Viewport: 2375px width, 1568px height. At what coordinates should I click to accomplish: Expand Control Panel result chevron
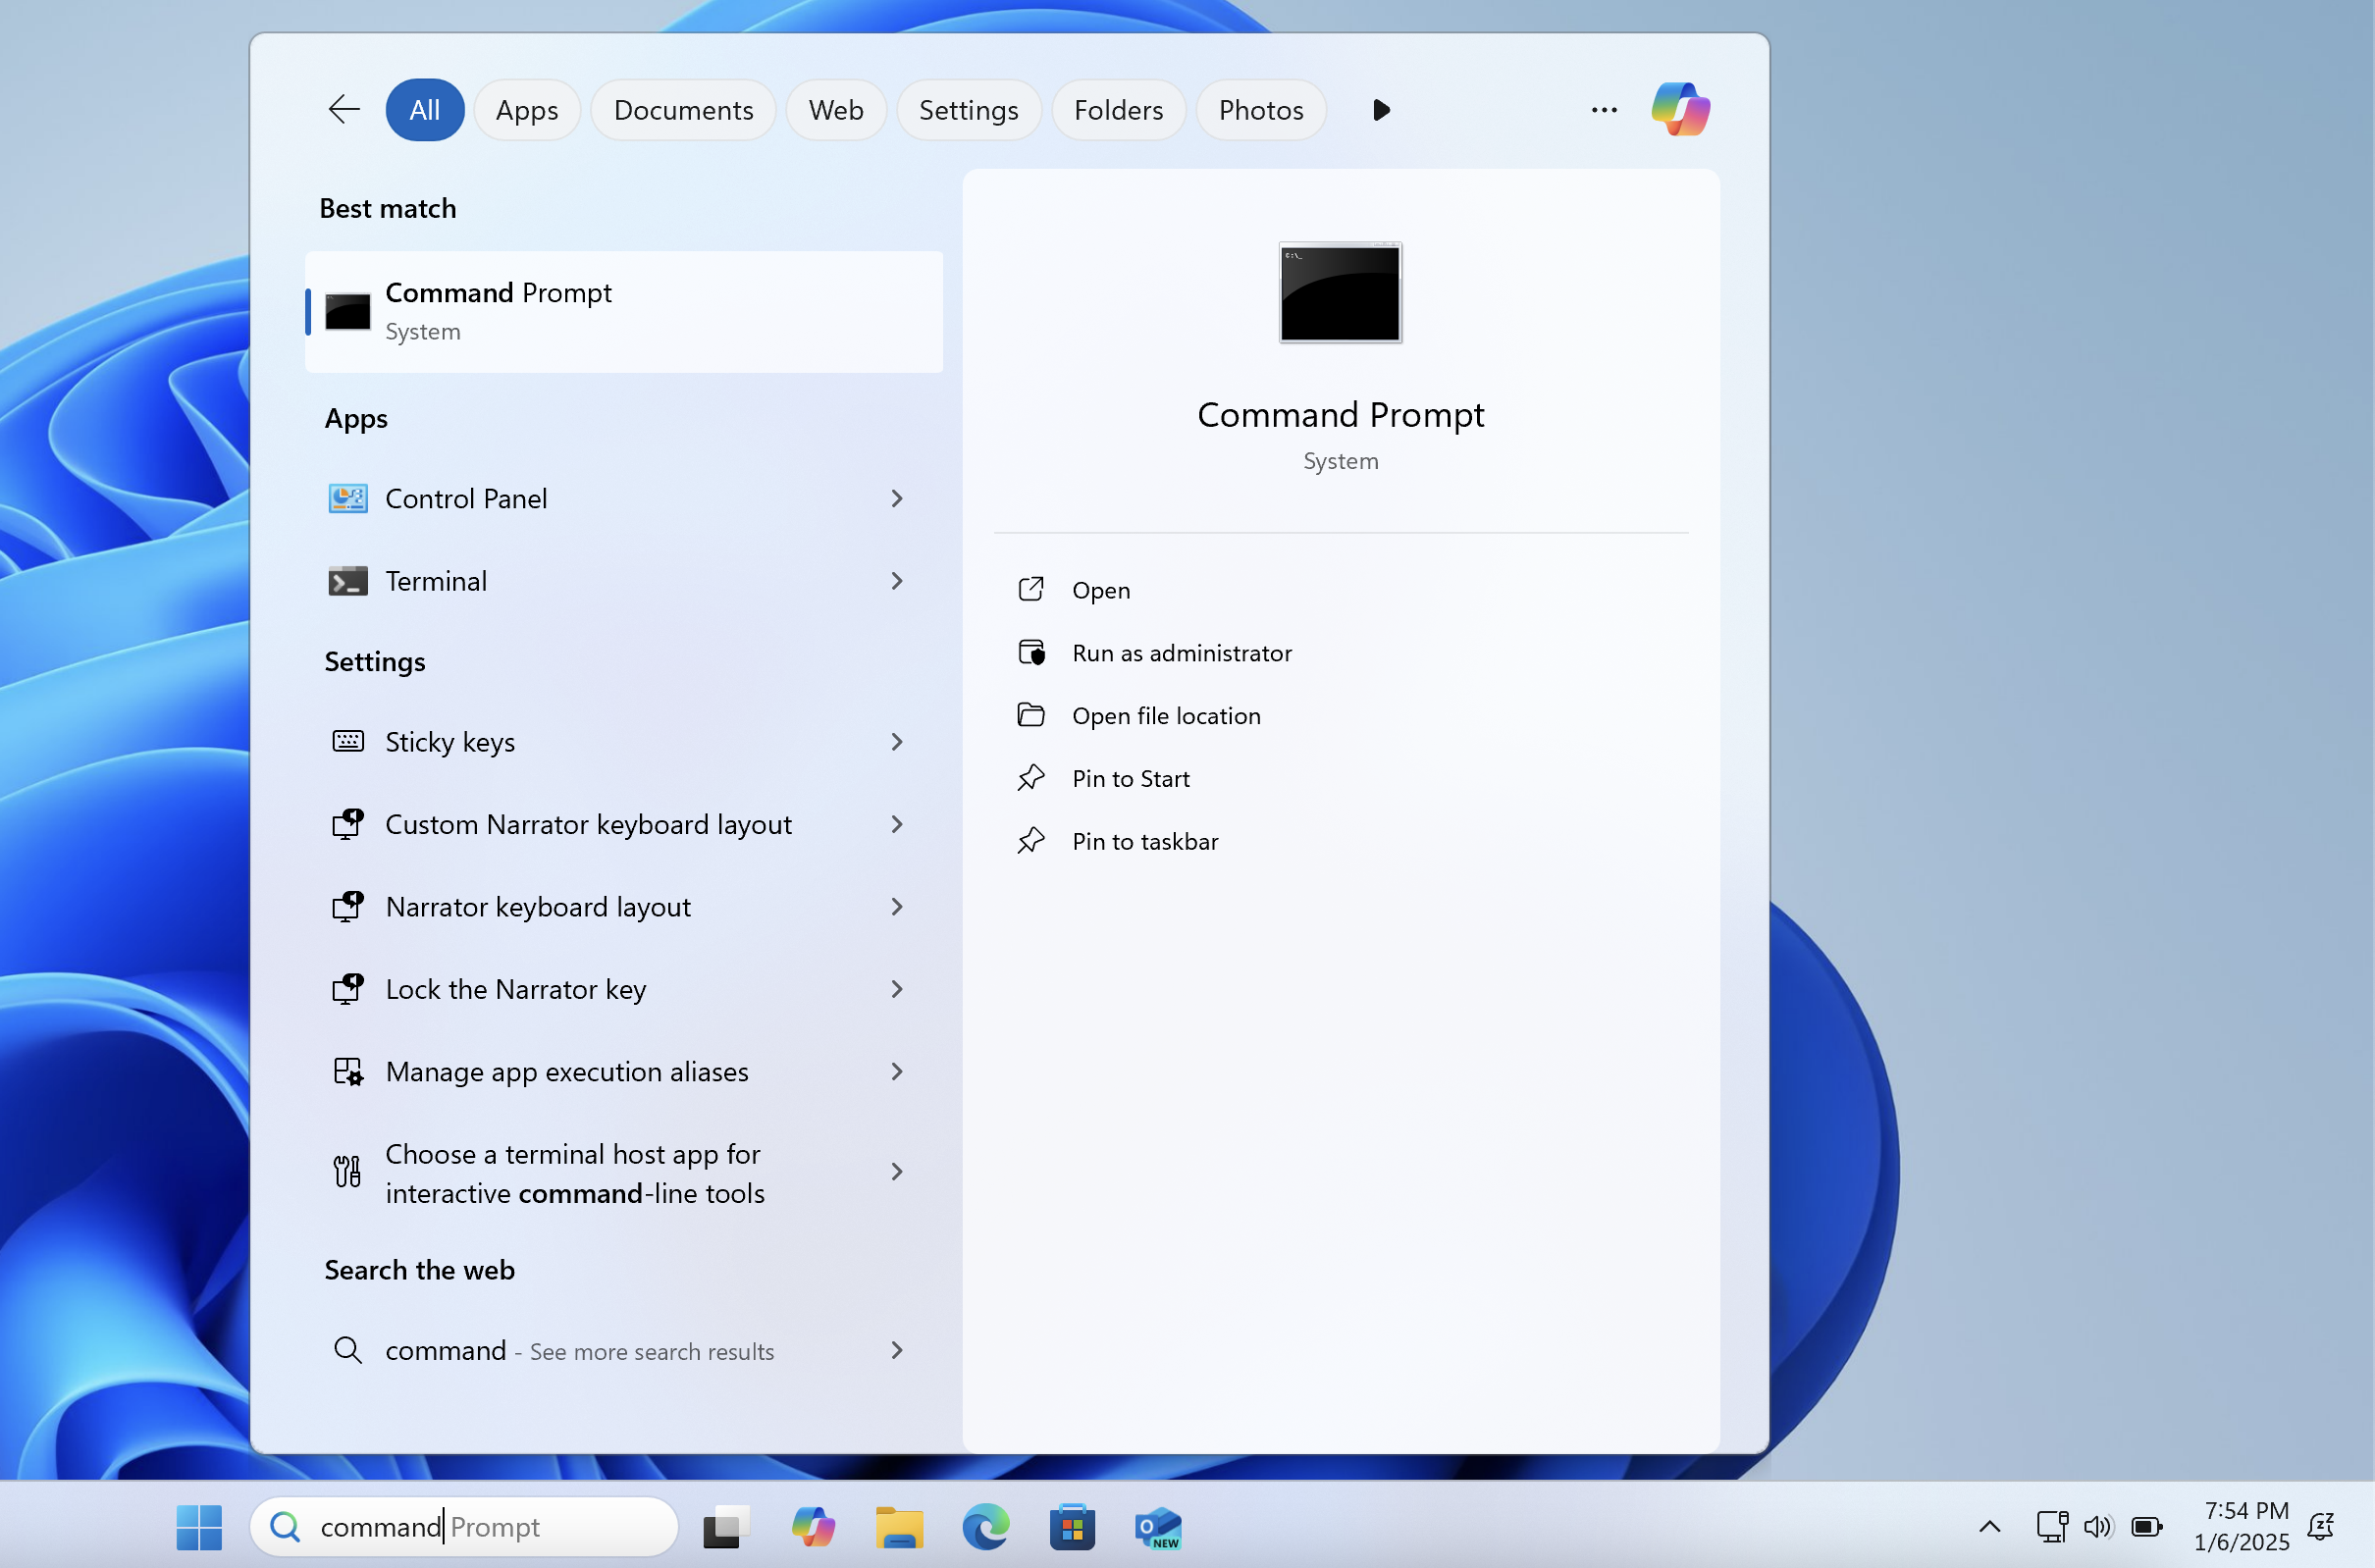(897, 498)
